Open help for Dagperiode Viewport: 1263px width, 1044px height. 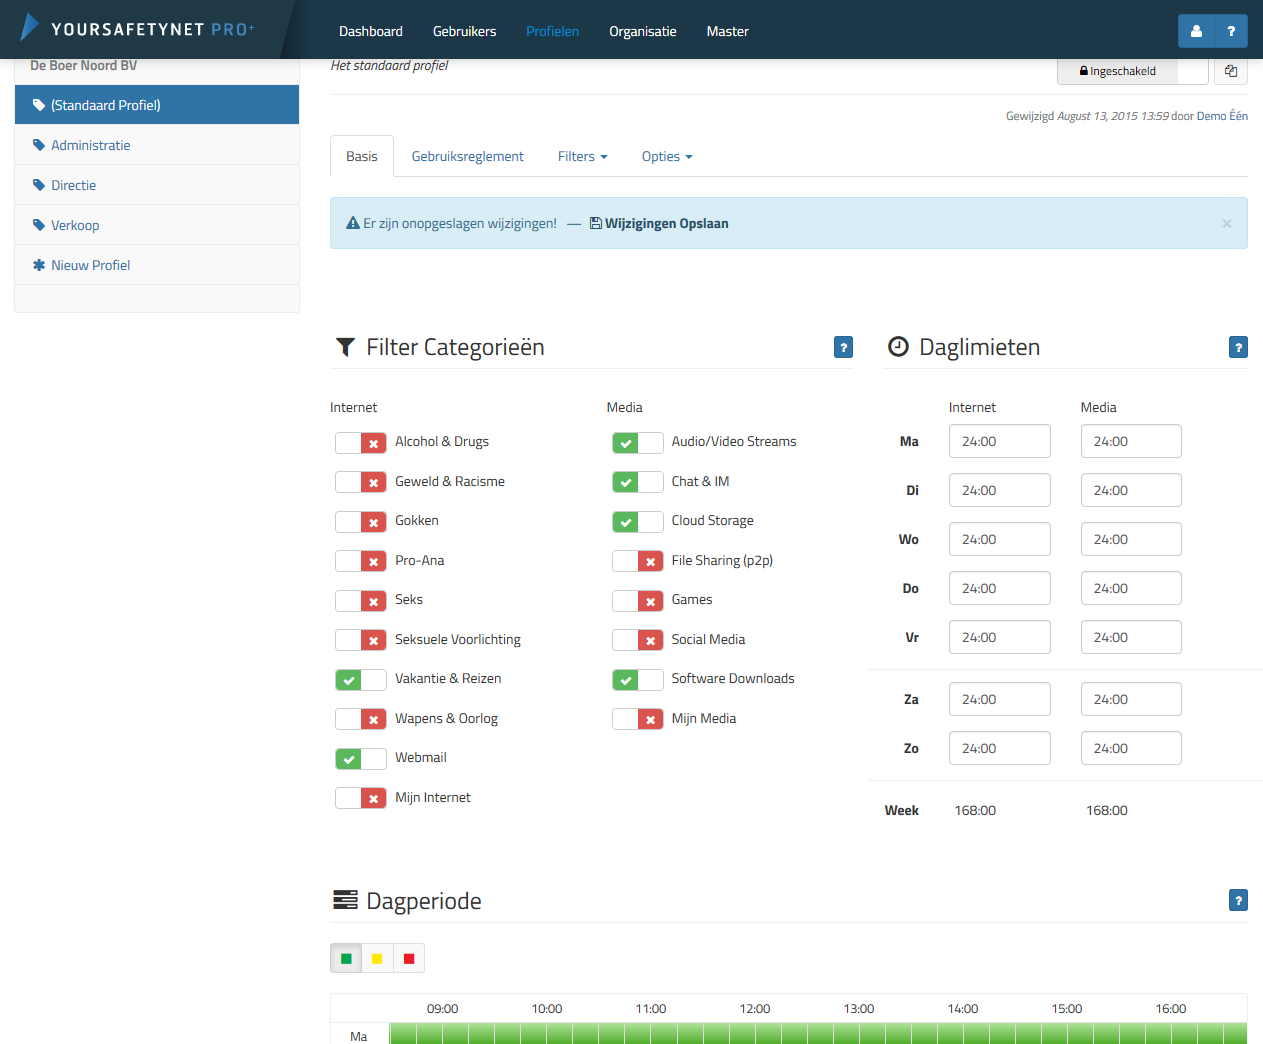(1238, 900)
